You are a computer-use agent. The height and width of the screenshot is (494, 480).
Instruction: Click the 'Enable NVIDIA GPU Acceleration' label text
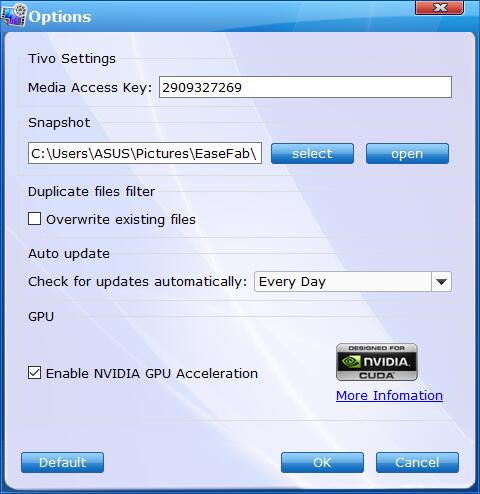pyautogui.click(x=152, y=373)
